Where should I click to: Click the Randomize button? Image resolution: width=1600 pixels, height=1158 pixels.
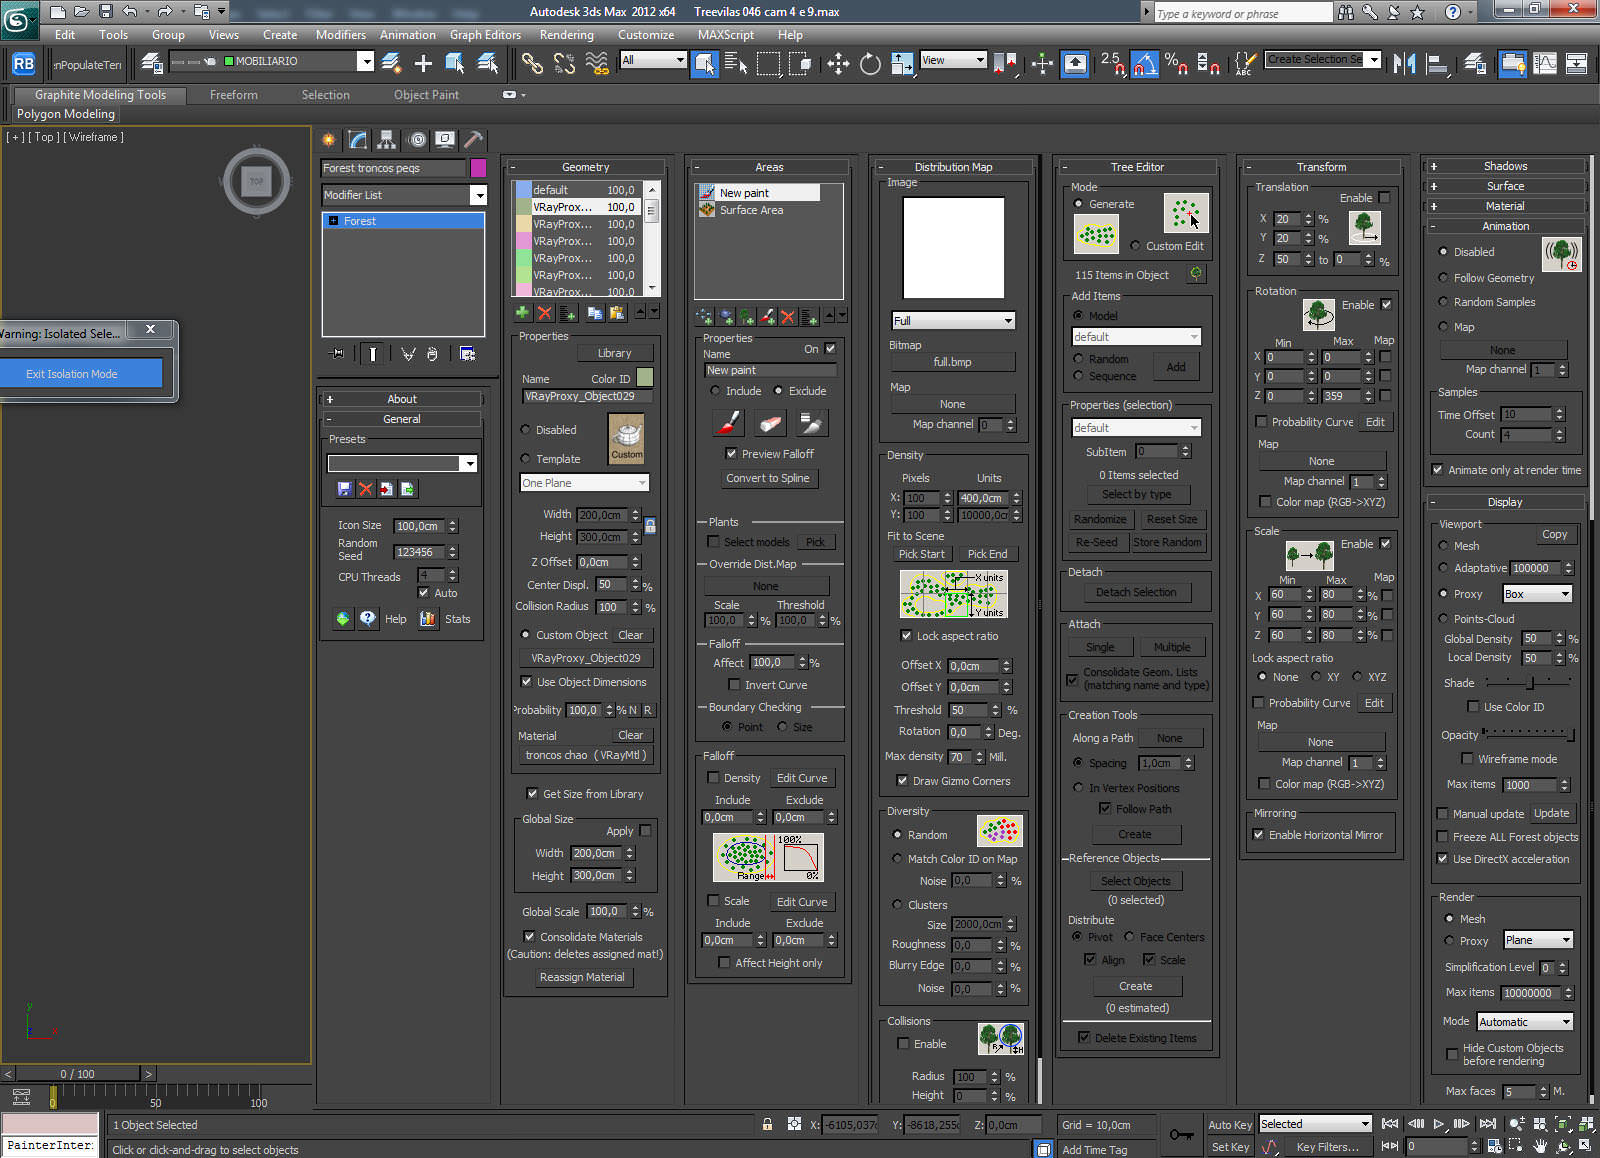tap(1100, 519)
